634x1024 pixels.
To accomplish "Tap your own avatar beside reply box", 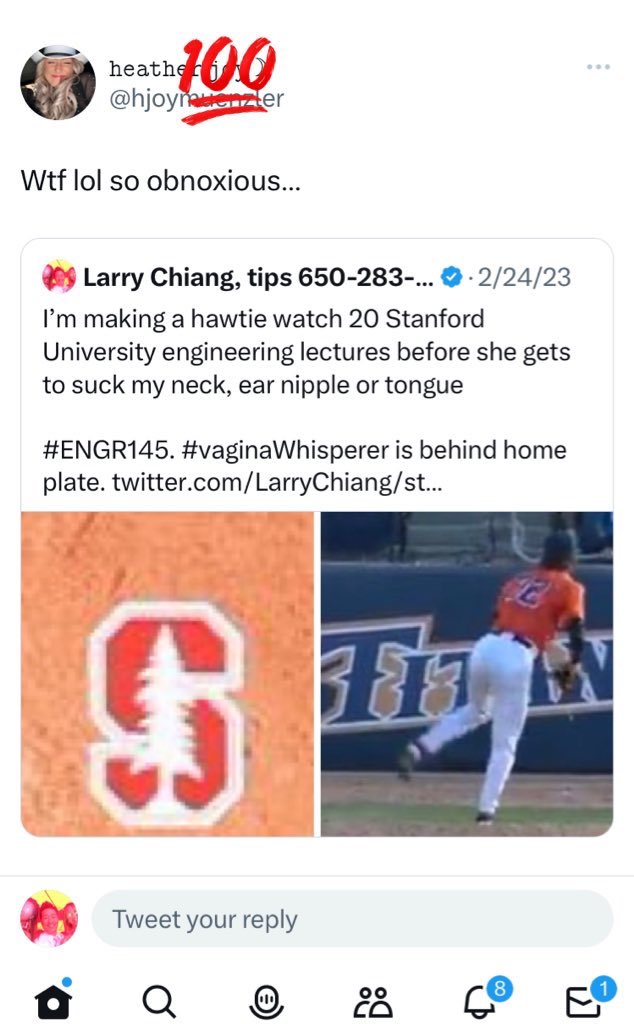I will pos(49,919).
